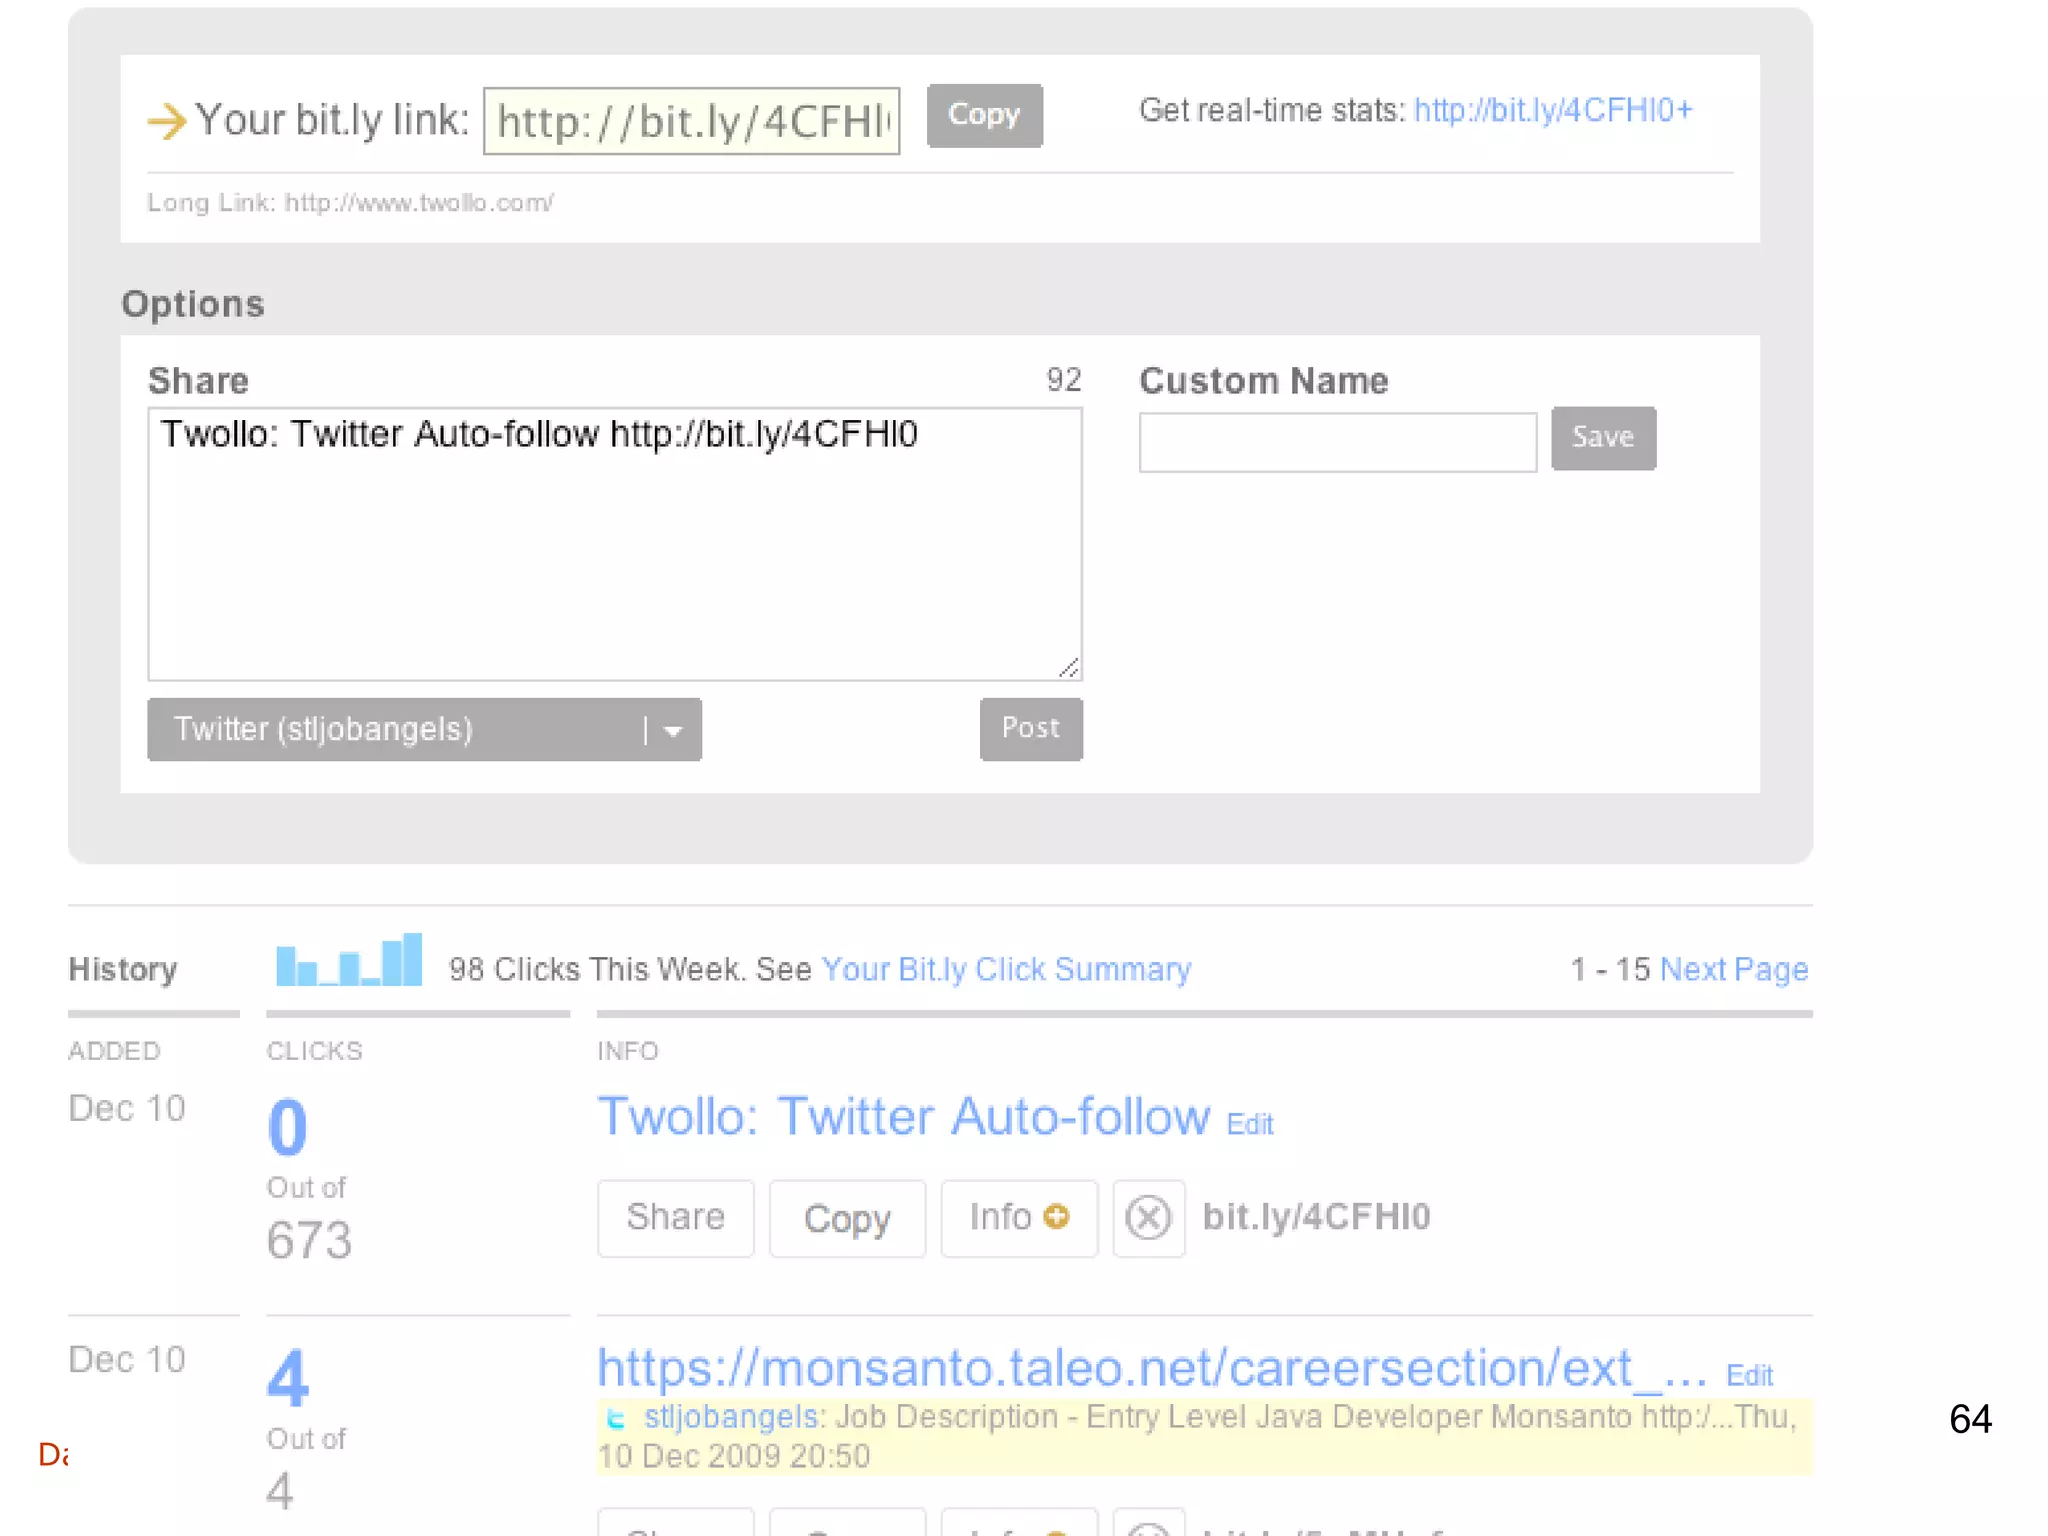Viewport: 2048px width, 1536px height.
Task: Click the delete (X) icon next to bit.ly/4CFHI0
Action: (1148, 1218)
